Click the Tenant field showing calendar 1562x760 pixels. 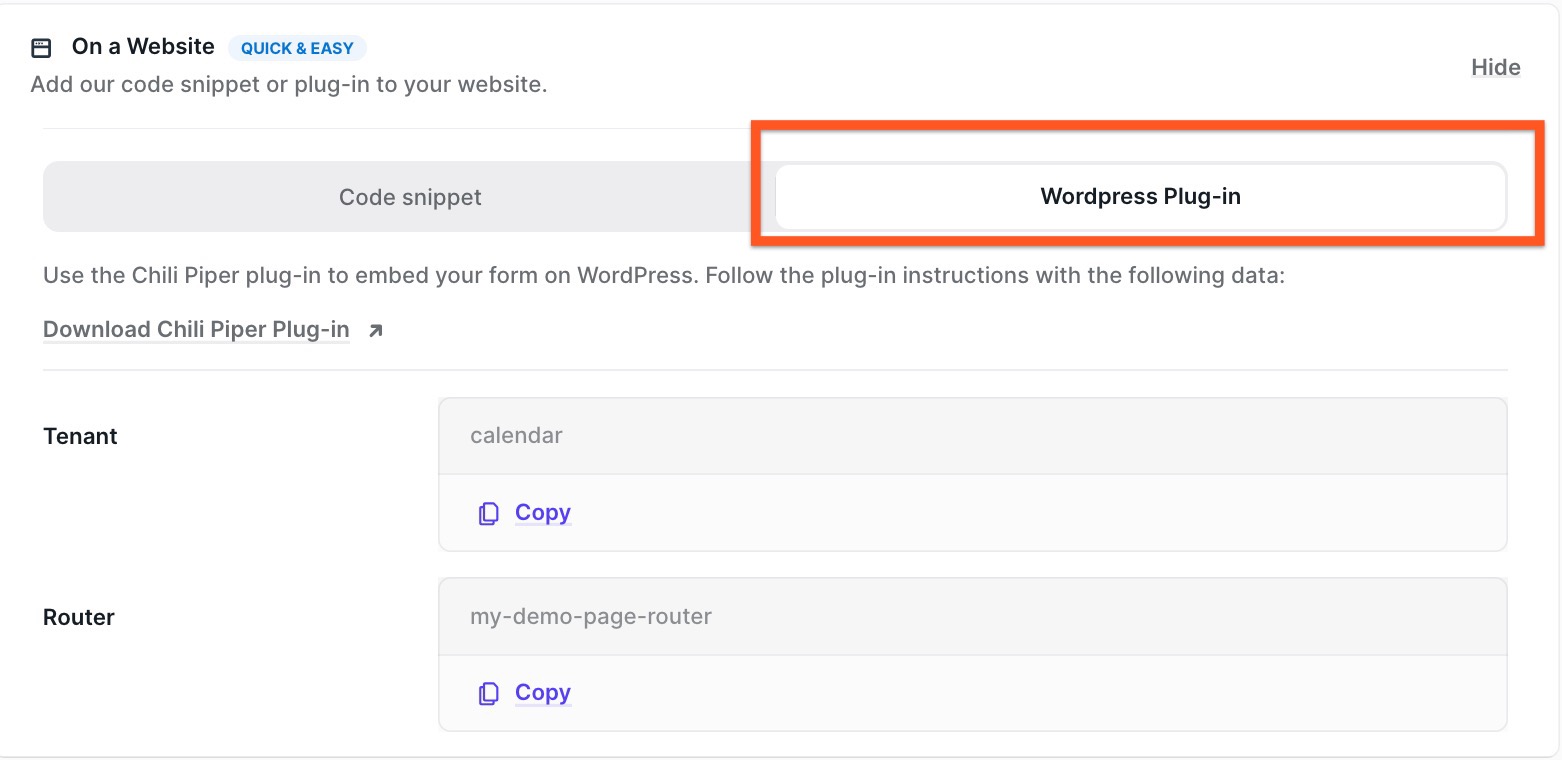(x=972, y=436)
